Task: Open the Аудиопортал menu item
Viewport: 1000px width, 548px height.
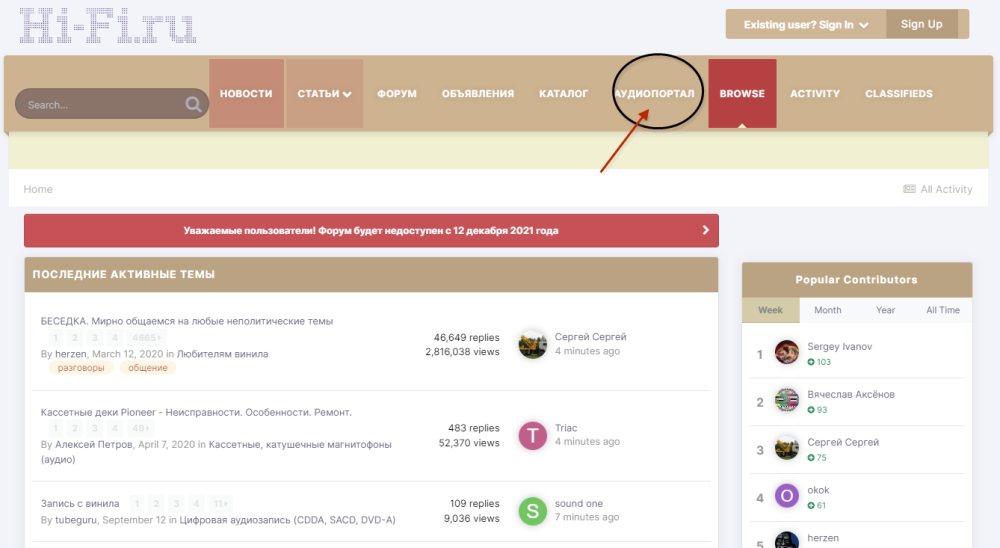Action: tap(655, 94)
